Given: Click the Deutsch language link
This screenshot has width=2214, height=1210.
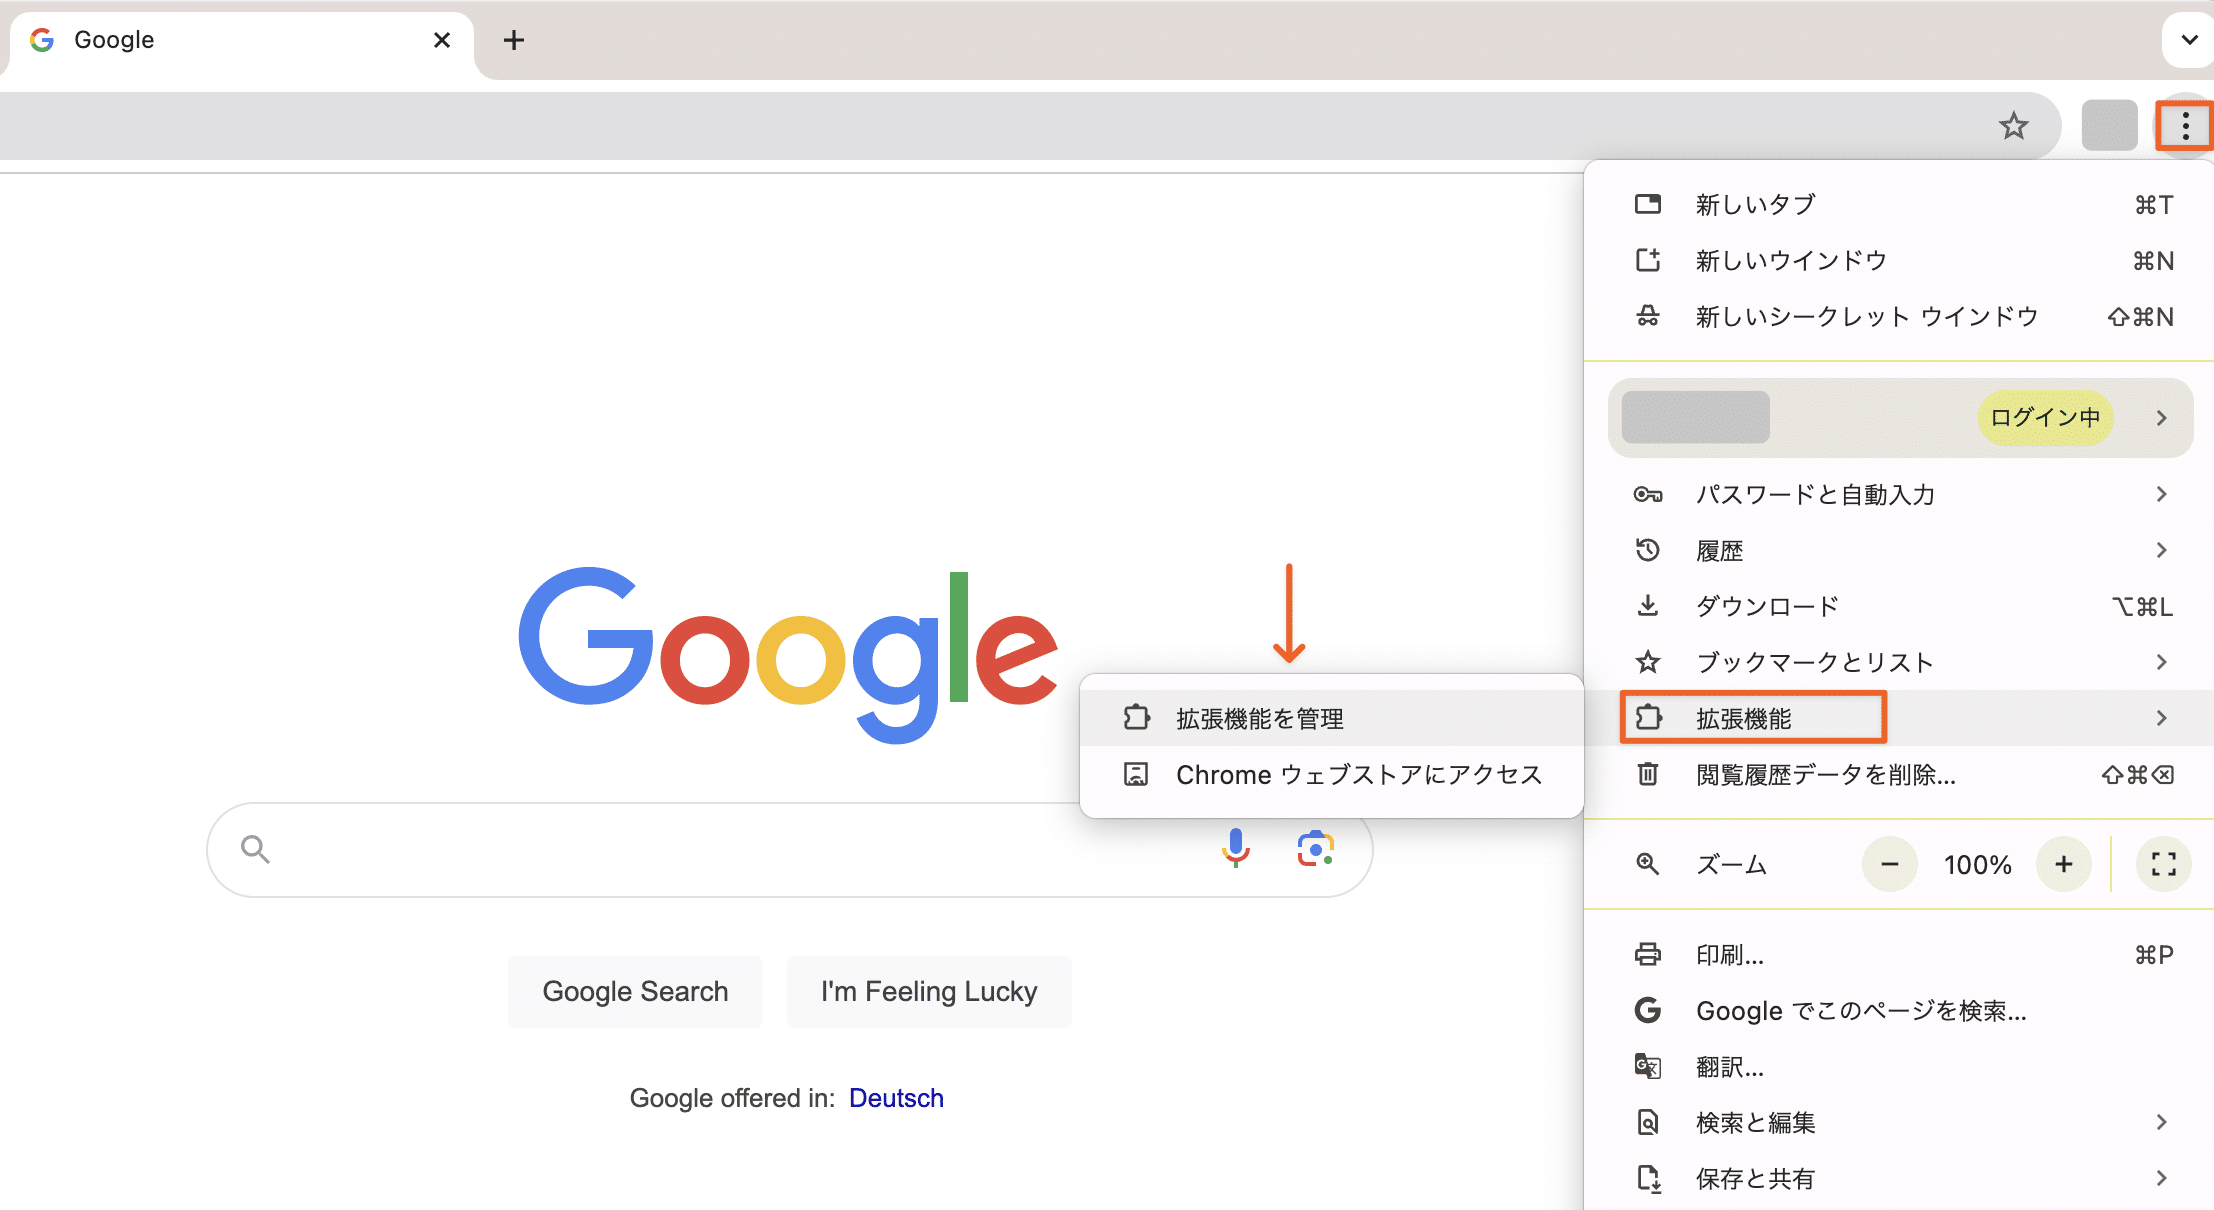Looking at the screenshot, I should pyautogui.click(x=895, y=1100).
